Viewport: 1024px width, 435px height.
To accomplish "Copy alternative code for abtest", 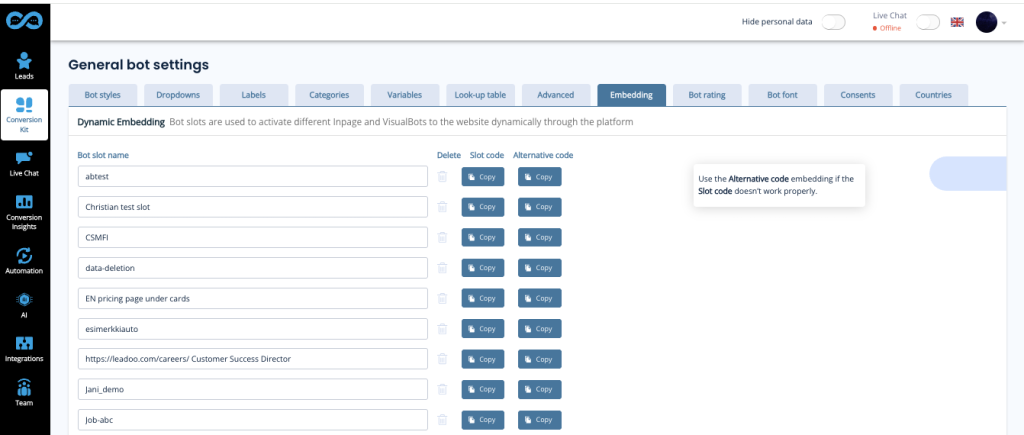I will pos(539,176).
